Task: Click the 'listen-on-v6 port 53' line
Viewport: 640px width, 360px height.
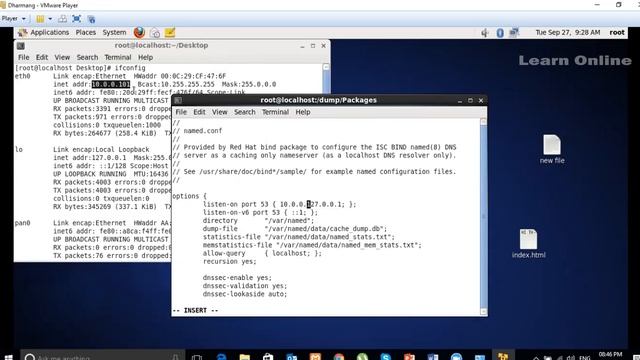Action: click(x=260, y=212)
